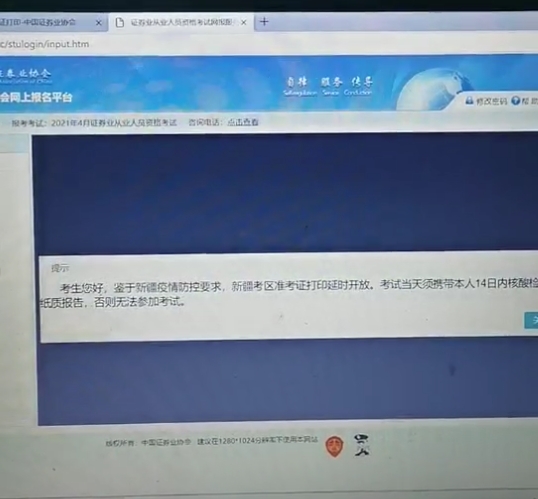Image resolution: width=538 pixels, height=499 pixels.
Task: Open a new tab with the plus button
Action: click(264, 22)
